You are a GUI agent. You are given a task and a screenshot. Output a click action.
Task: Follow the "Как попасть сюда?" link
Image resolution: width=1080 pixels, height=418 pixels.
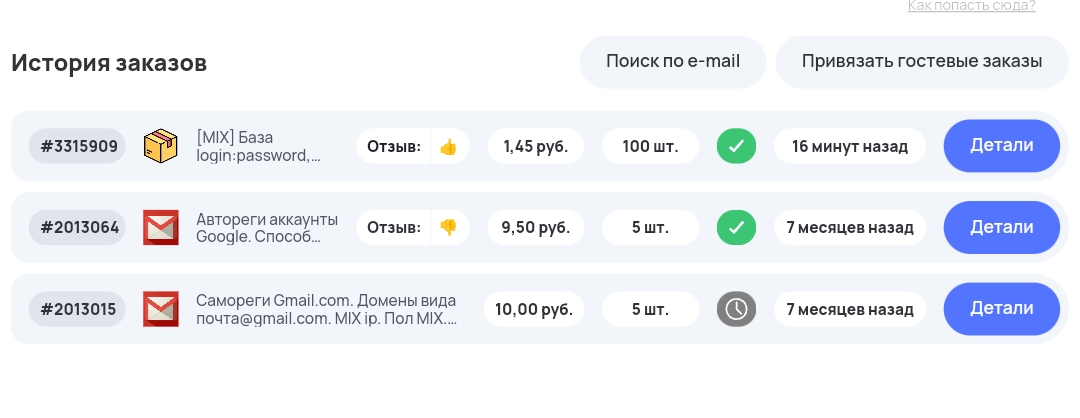pyautogui.click(x=971, y=6)
